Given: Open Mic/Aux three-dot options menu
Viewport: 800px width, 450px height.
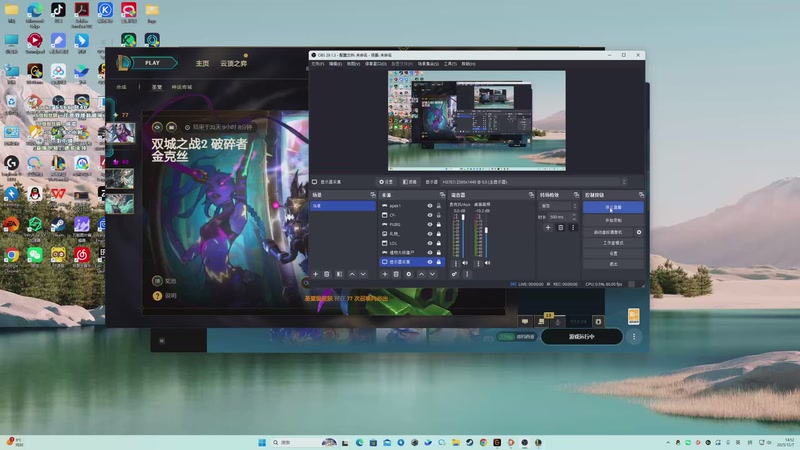Looking at the screenshot, I should (x=456, y=263).
